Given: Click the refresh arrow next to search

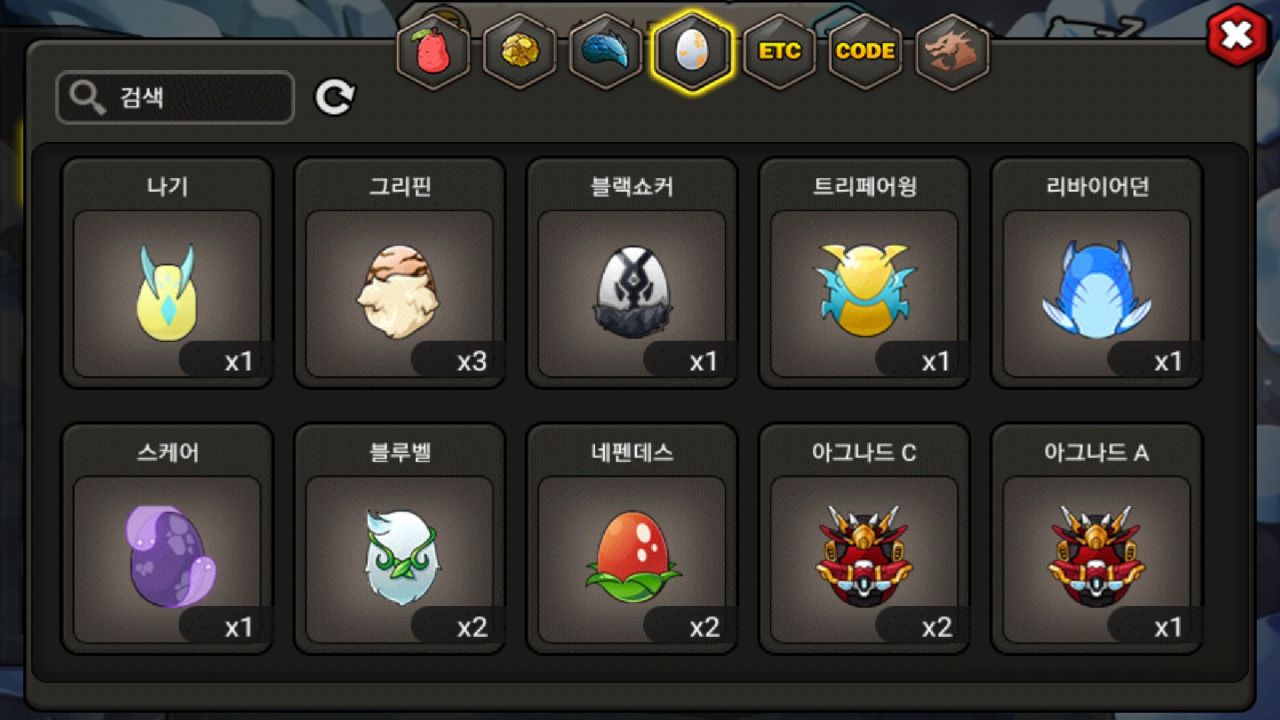Looking at the screenshot, I should pyautogui.click(x=335, y=97).
